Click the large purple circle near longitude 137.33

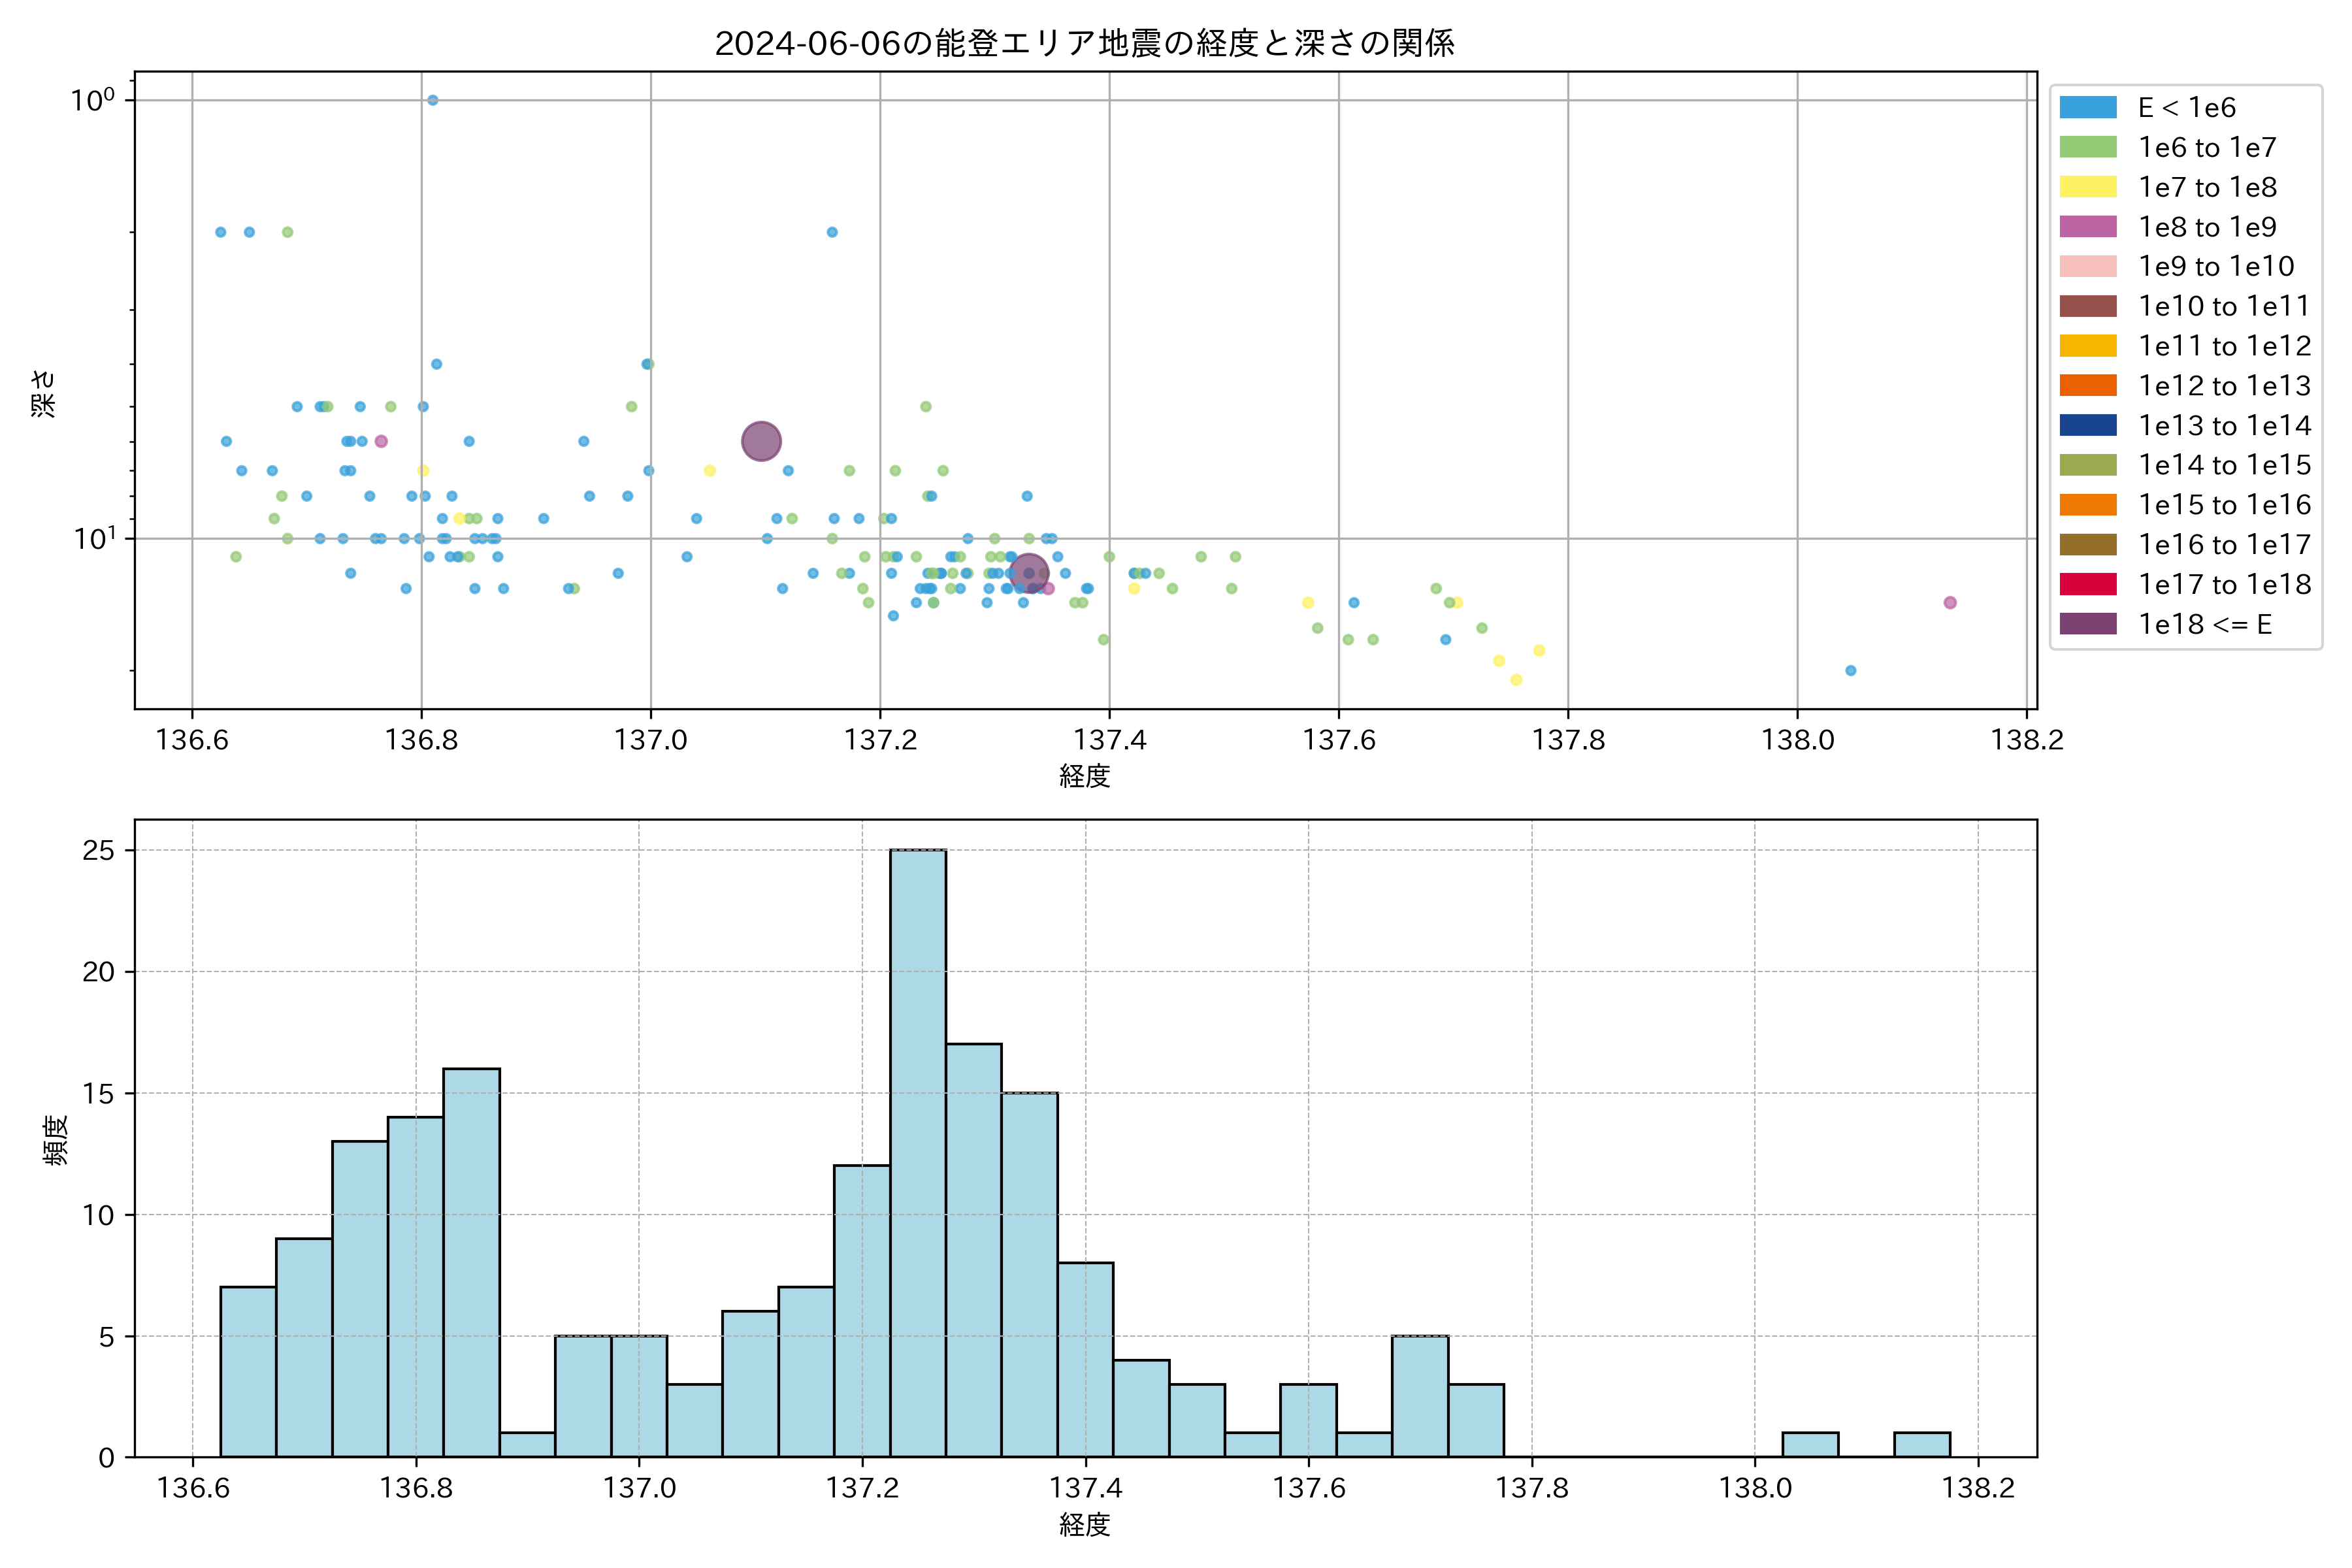1029,574
